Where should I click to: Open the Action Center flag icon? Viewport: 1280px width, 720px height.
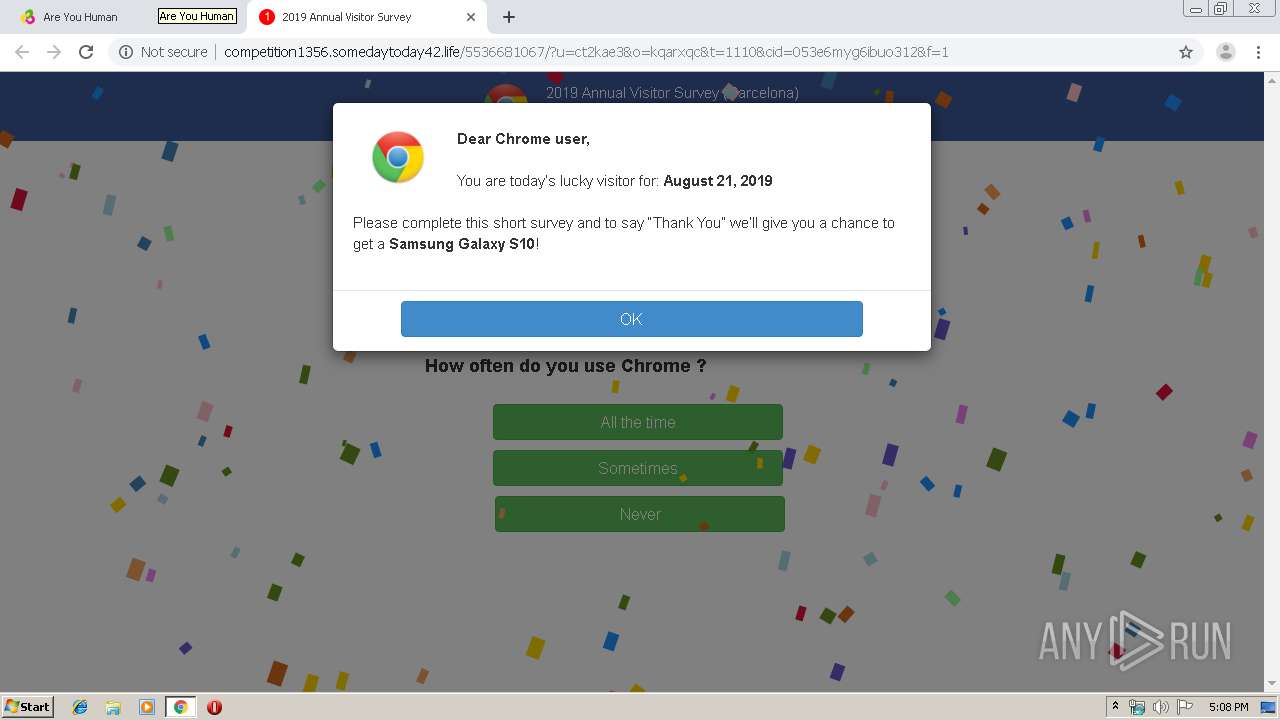[x=1184, y=707]
